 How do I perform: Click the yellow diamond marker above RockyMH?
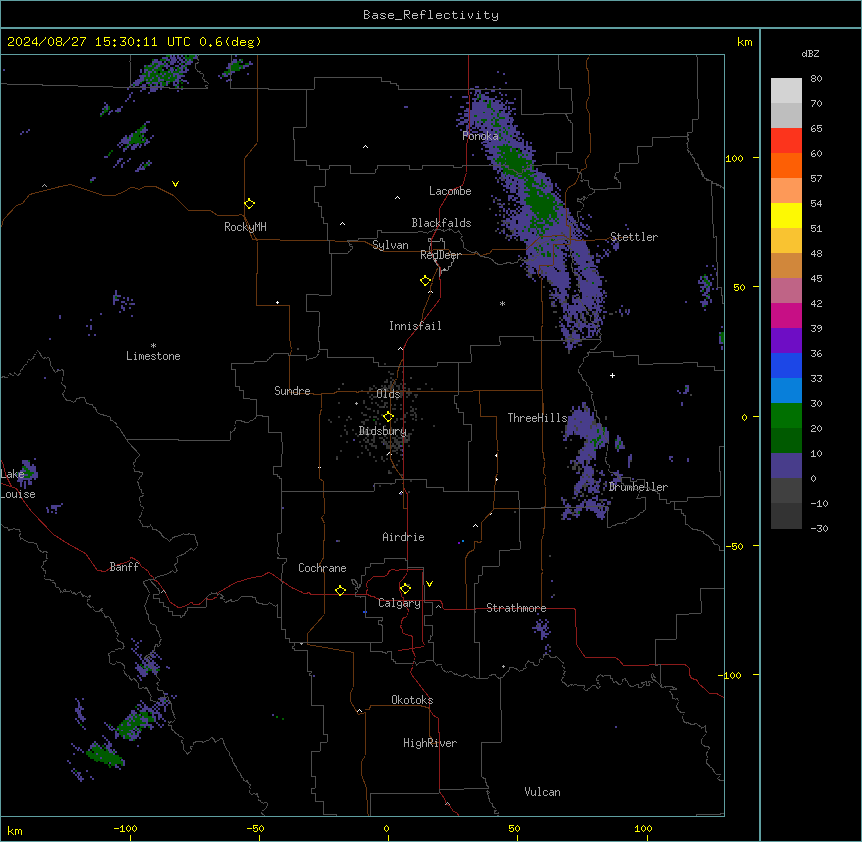[x=249, y=204]
